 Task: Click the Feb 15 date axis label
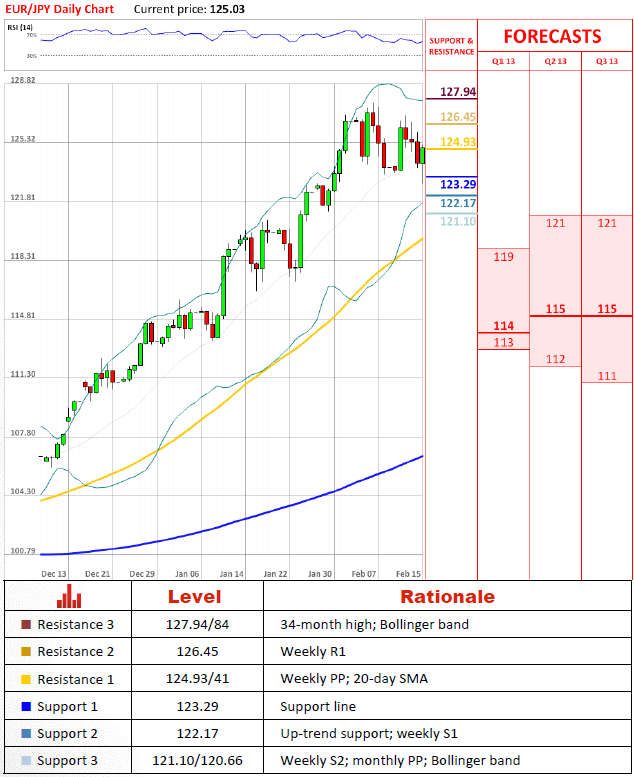(408, 574)
